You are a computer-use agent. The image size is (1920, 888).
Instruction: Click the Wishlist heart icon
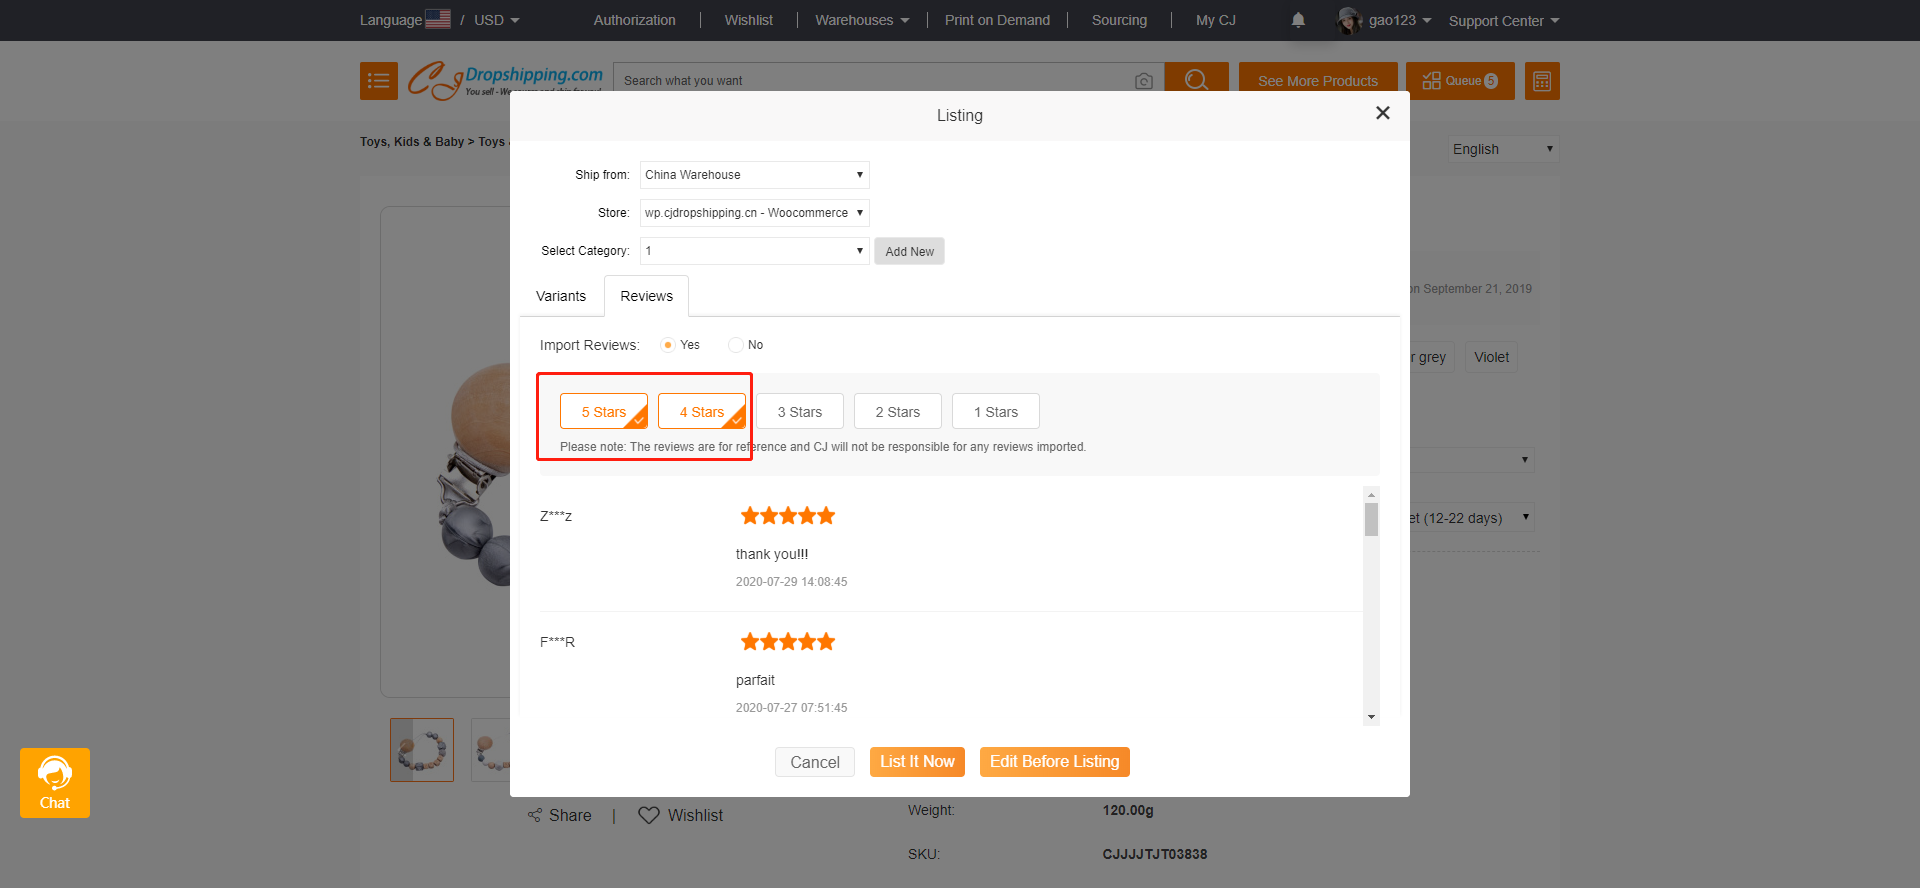[x=649, y=815]
